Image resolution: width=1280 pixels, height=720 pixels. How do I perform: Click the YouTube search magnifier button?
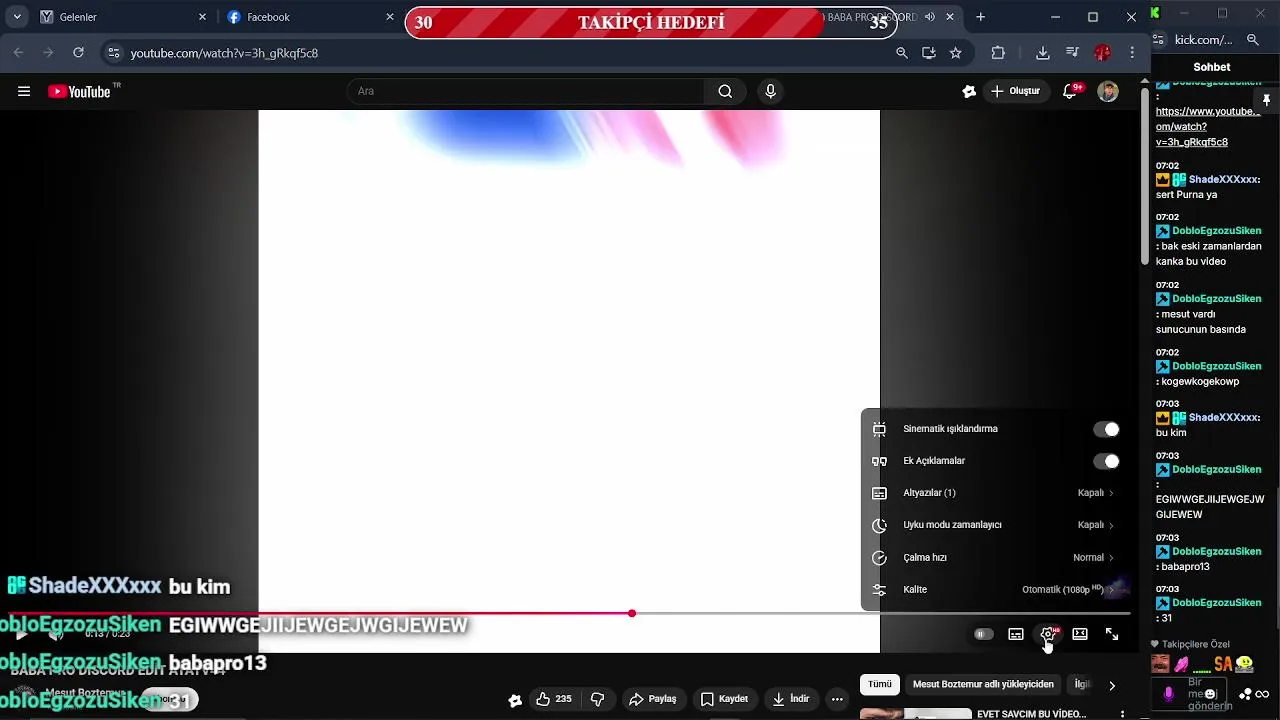[725, 91]
